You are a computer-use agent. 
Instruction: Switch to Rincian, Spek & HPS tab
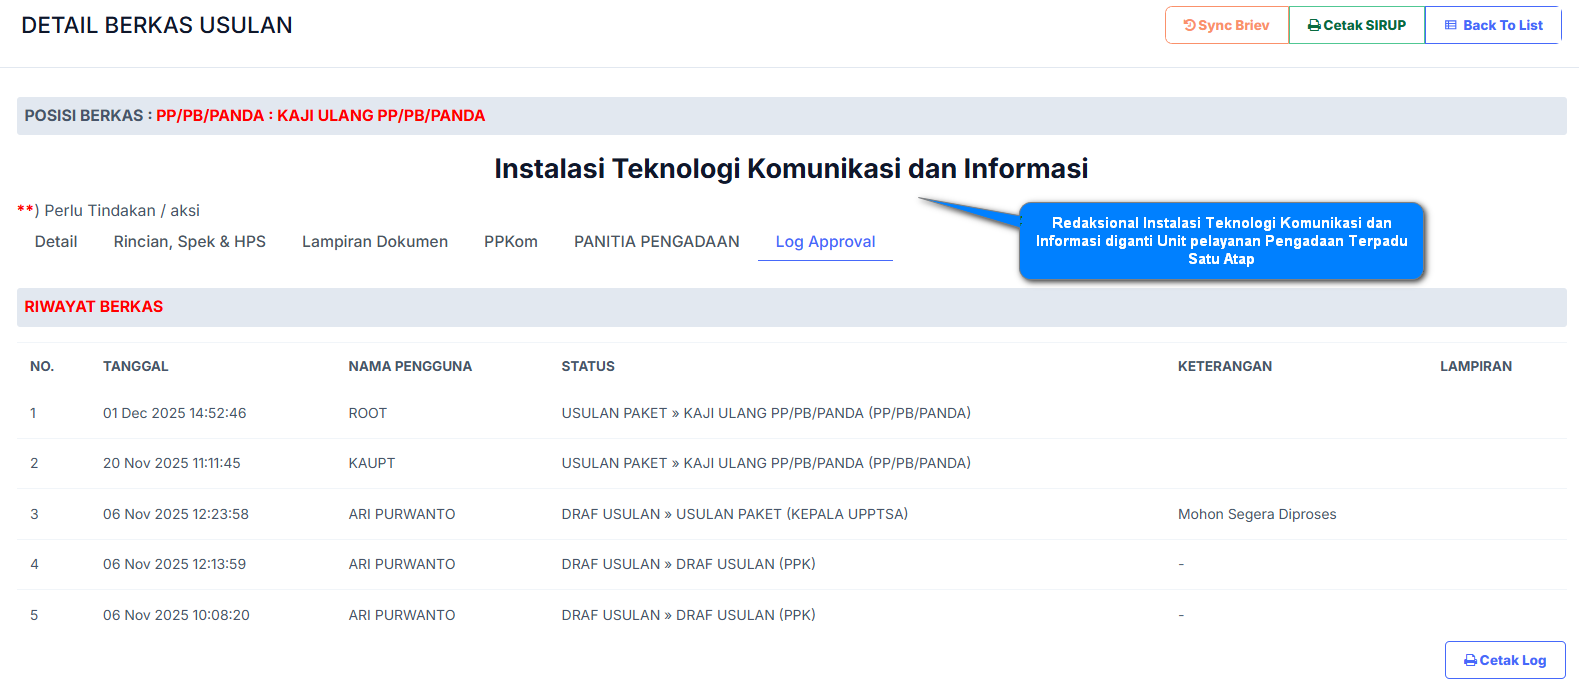point(190,242)
